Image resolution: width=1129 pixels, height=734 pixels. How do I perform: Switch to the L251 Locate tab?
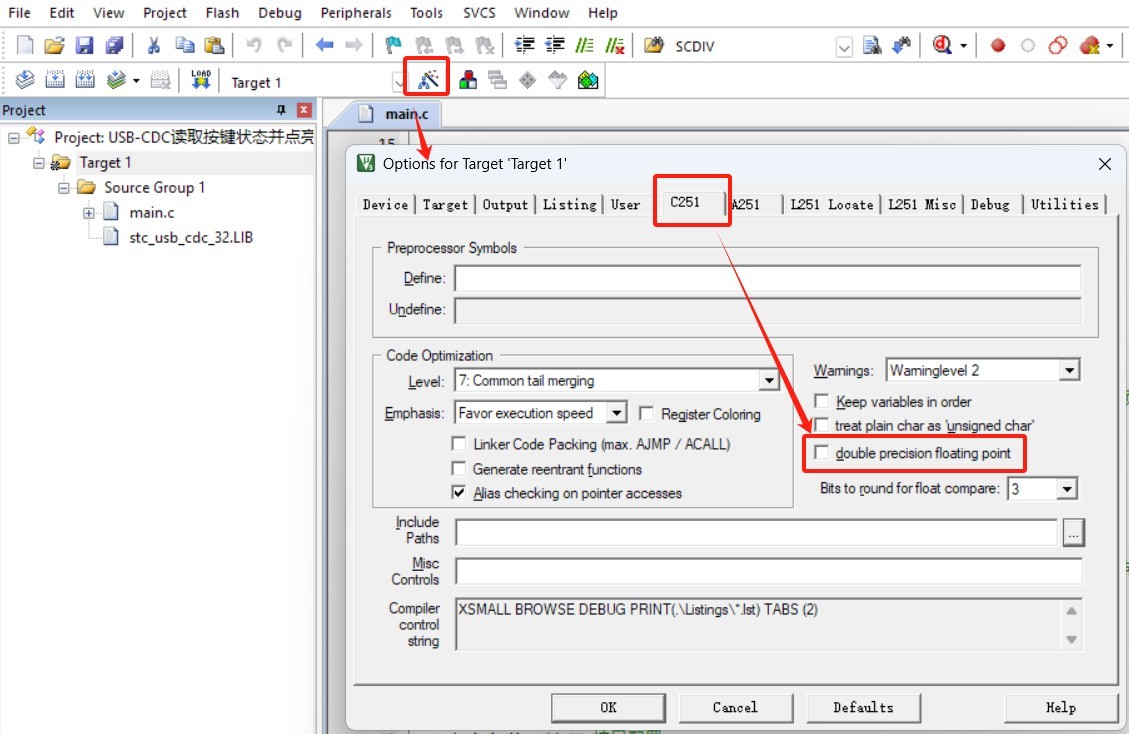pyautogui.click(x=831, y=204)
